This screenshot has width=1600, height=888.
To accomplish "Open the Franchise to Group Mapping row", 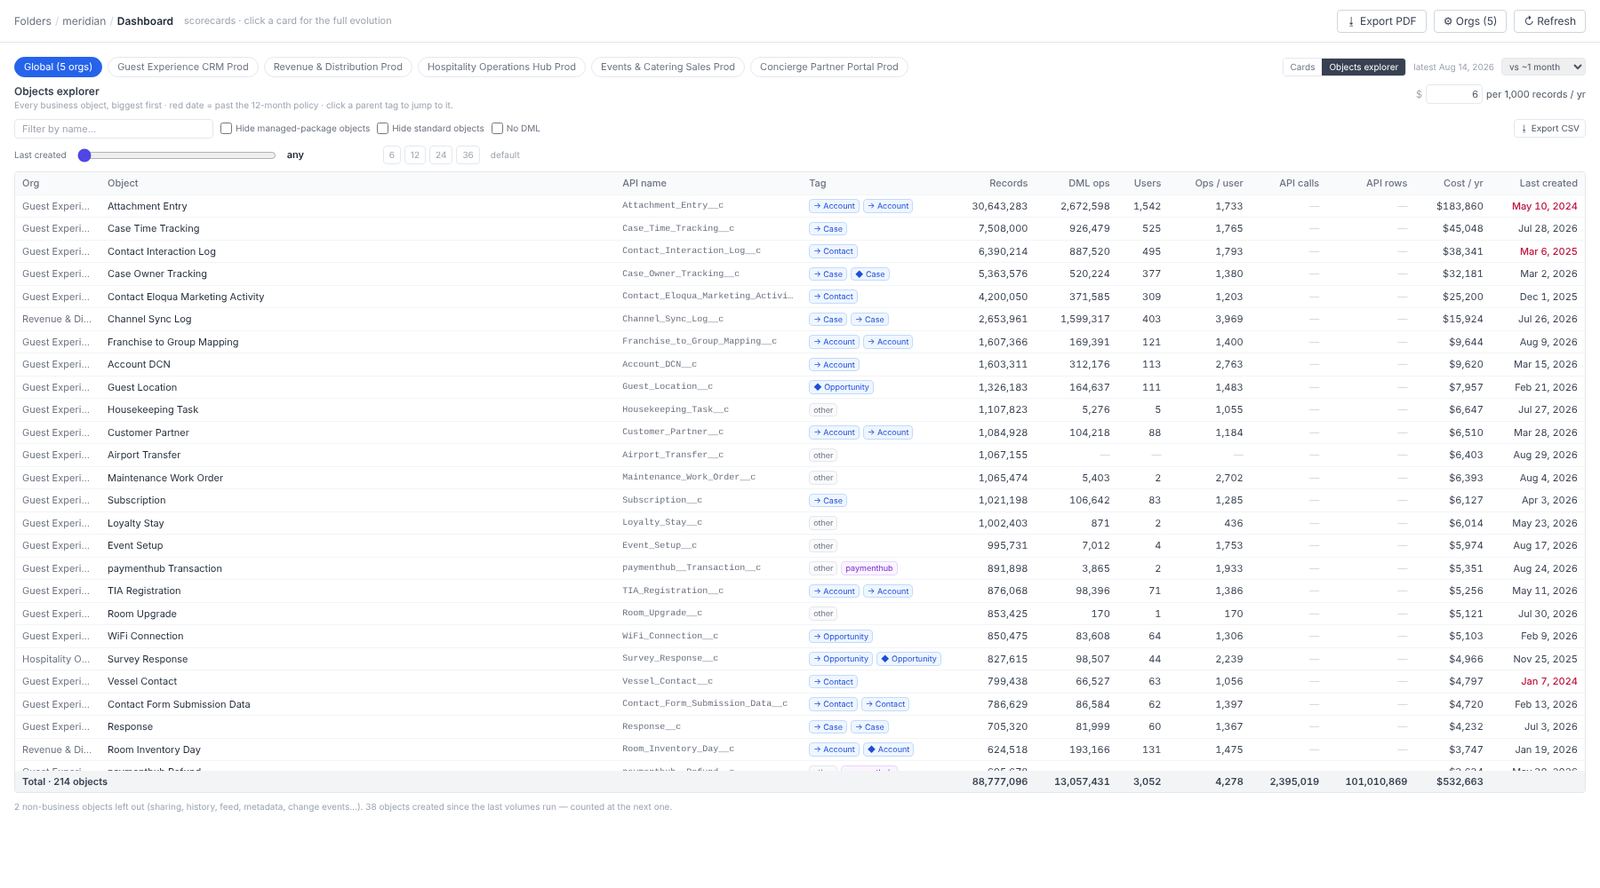I will click(799, 342).
